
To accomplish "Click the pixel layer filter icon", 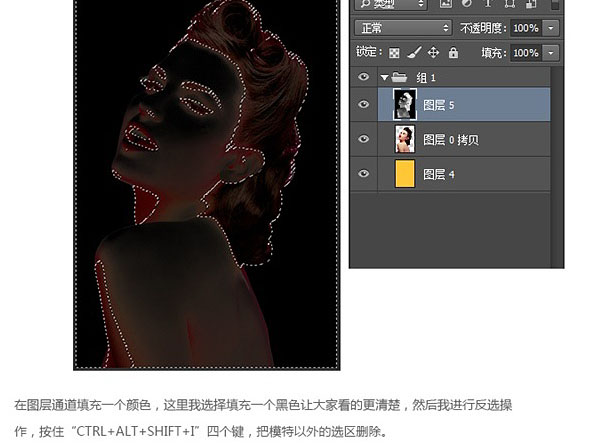I will pos(446,3).
